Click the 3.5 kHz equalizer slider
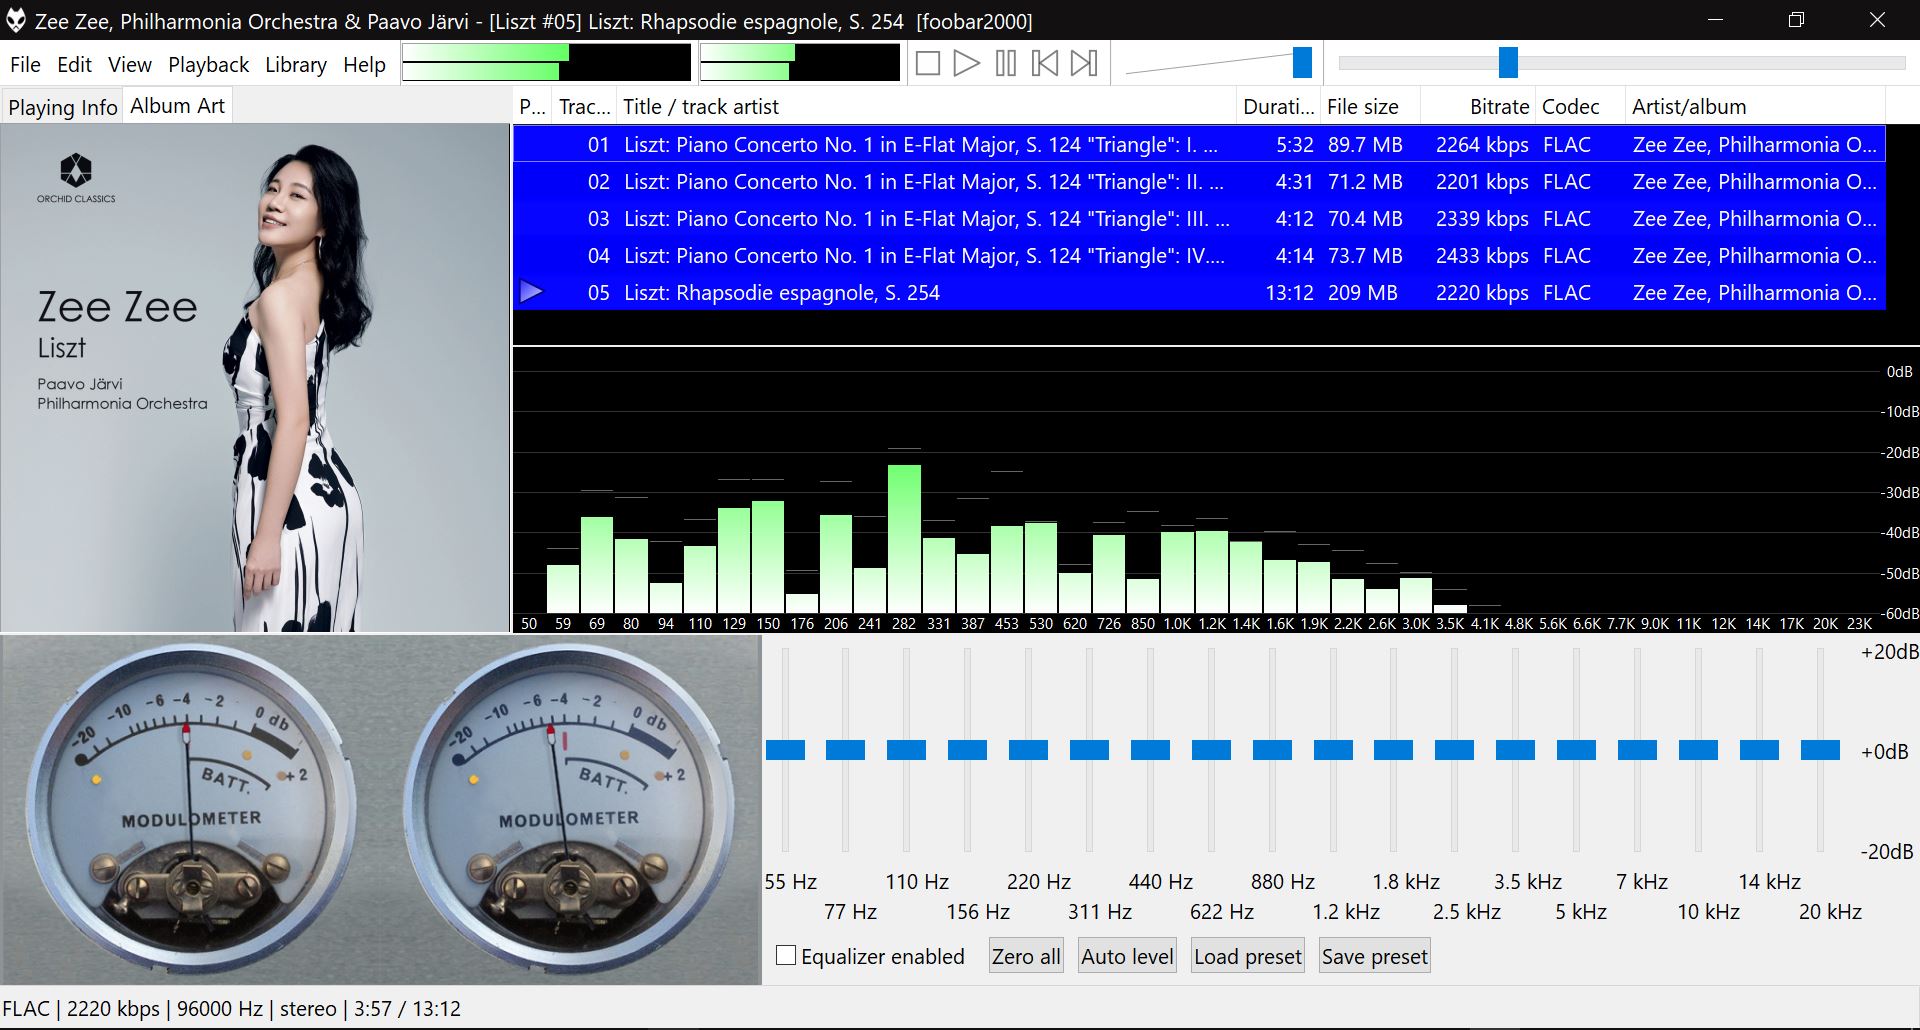The image size is (1920, 1030). coord(1515,750)
